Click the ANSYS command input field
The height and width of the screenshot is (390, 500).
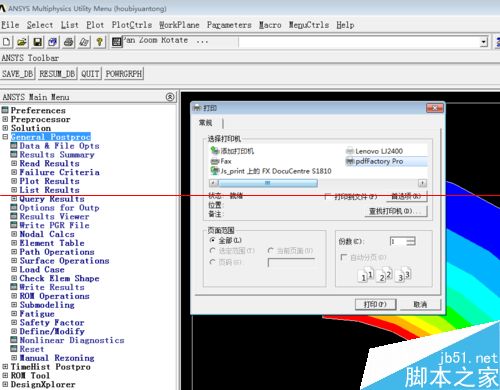(x=359, y=42)
